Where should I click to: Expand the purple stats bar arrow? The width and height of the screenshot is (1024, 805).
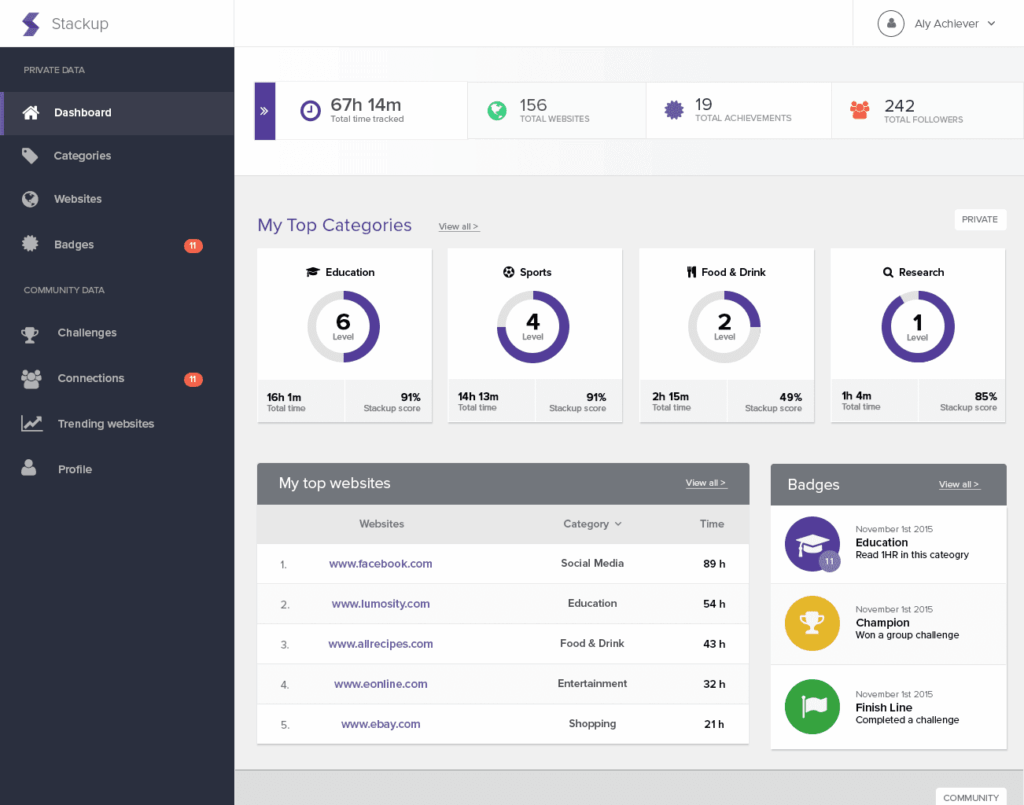pos(265,111)
